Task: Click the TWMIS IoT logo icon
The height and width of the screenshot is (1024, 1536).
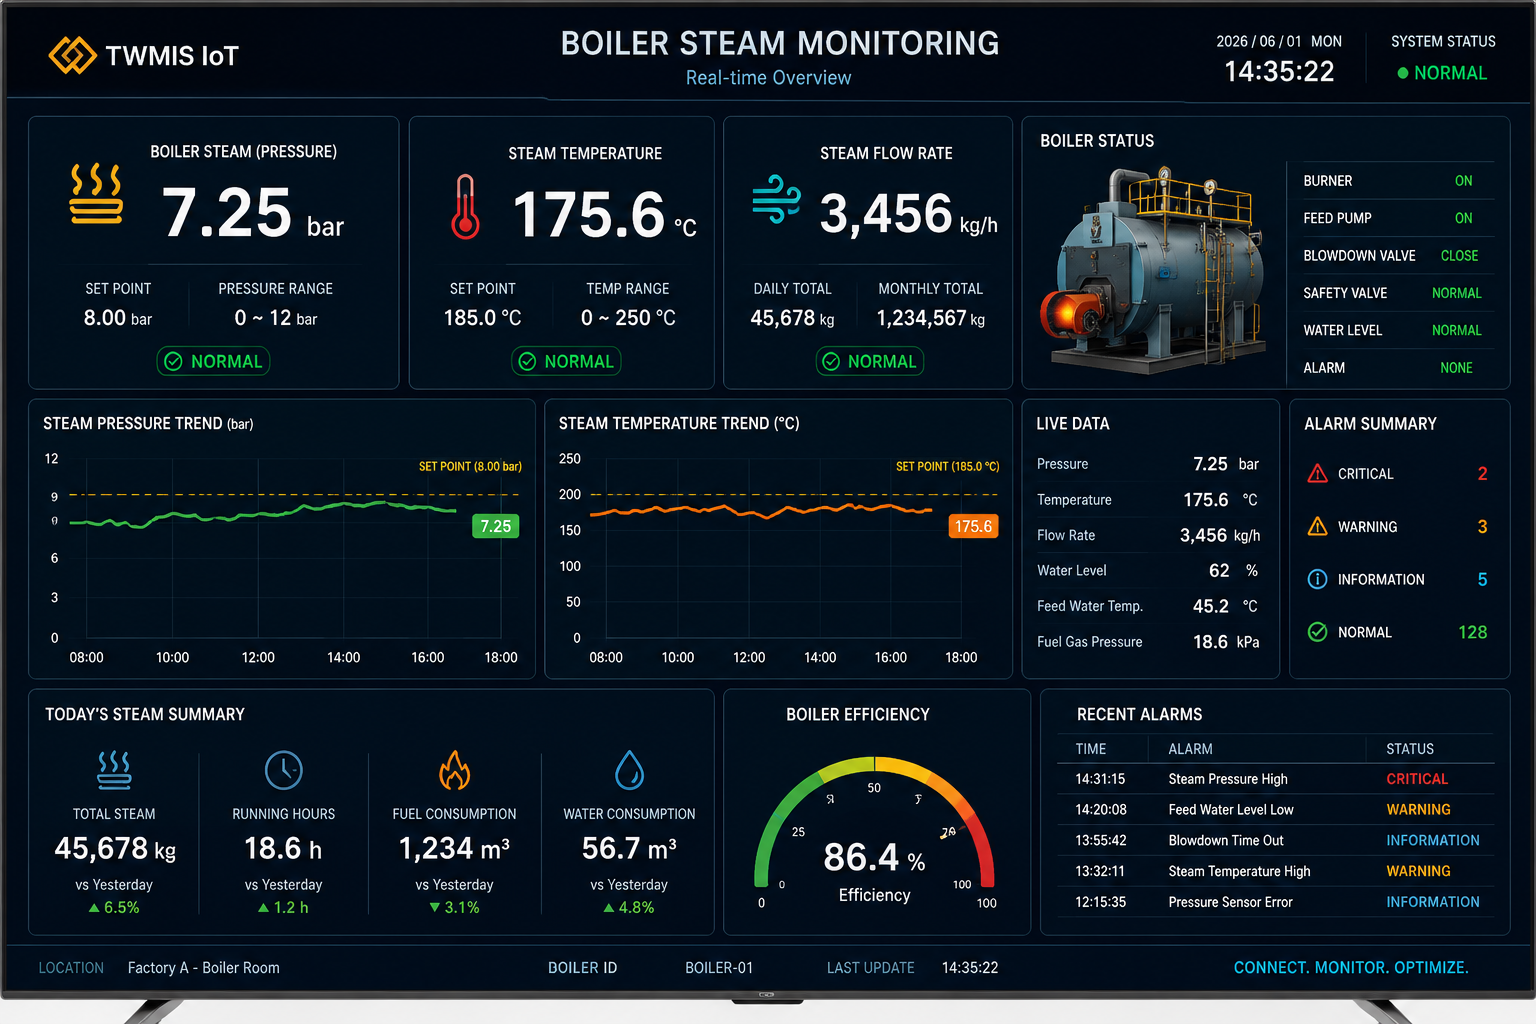Action: tap(72, 56)
